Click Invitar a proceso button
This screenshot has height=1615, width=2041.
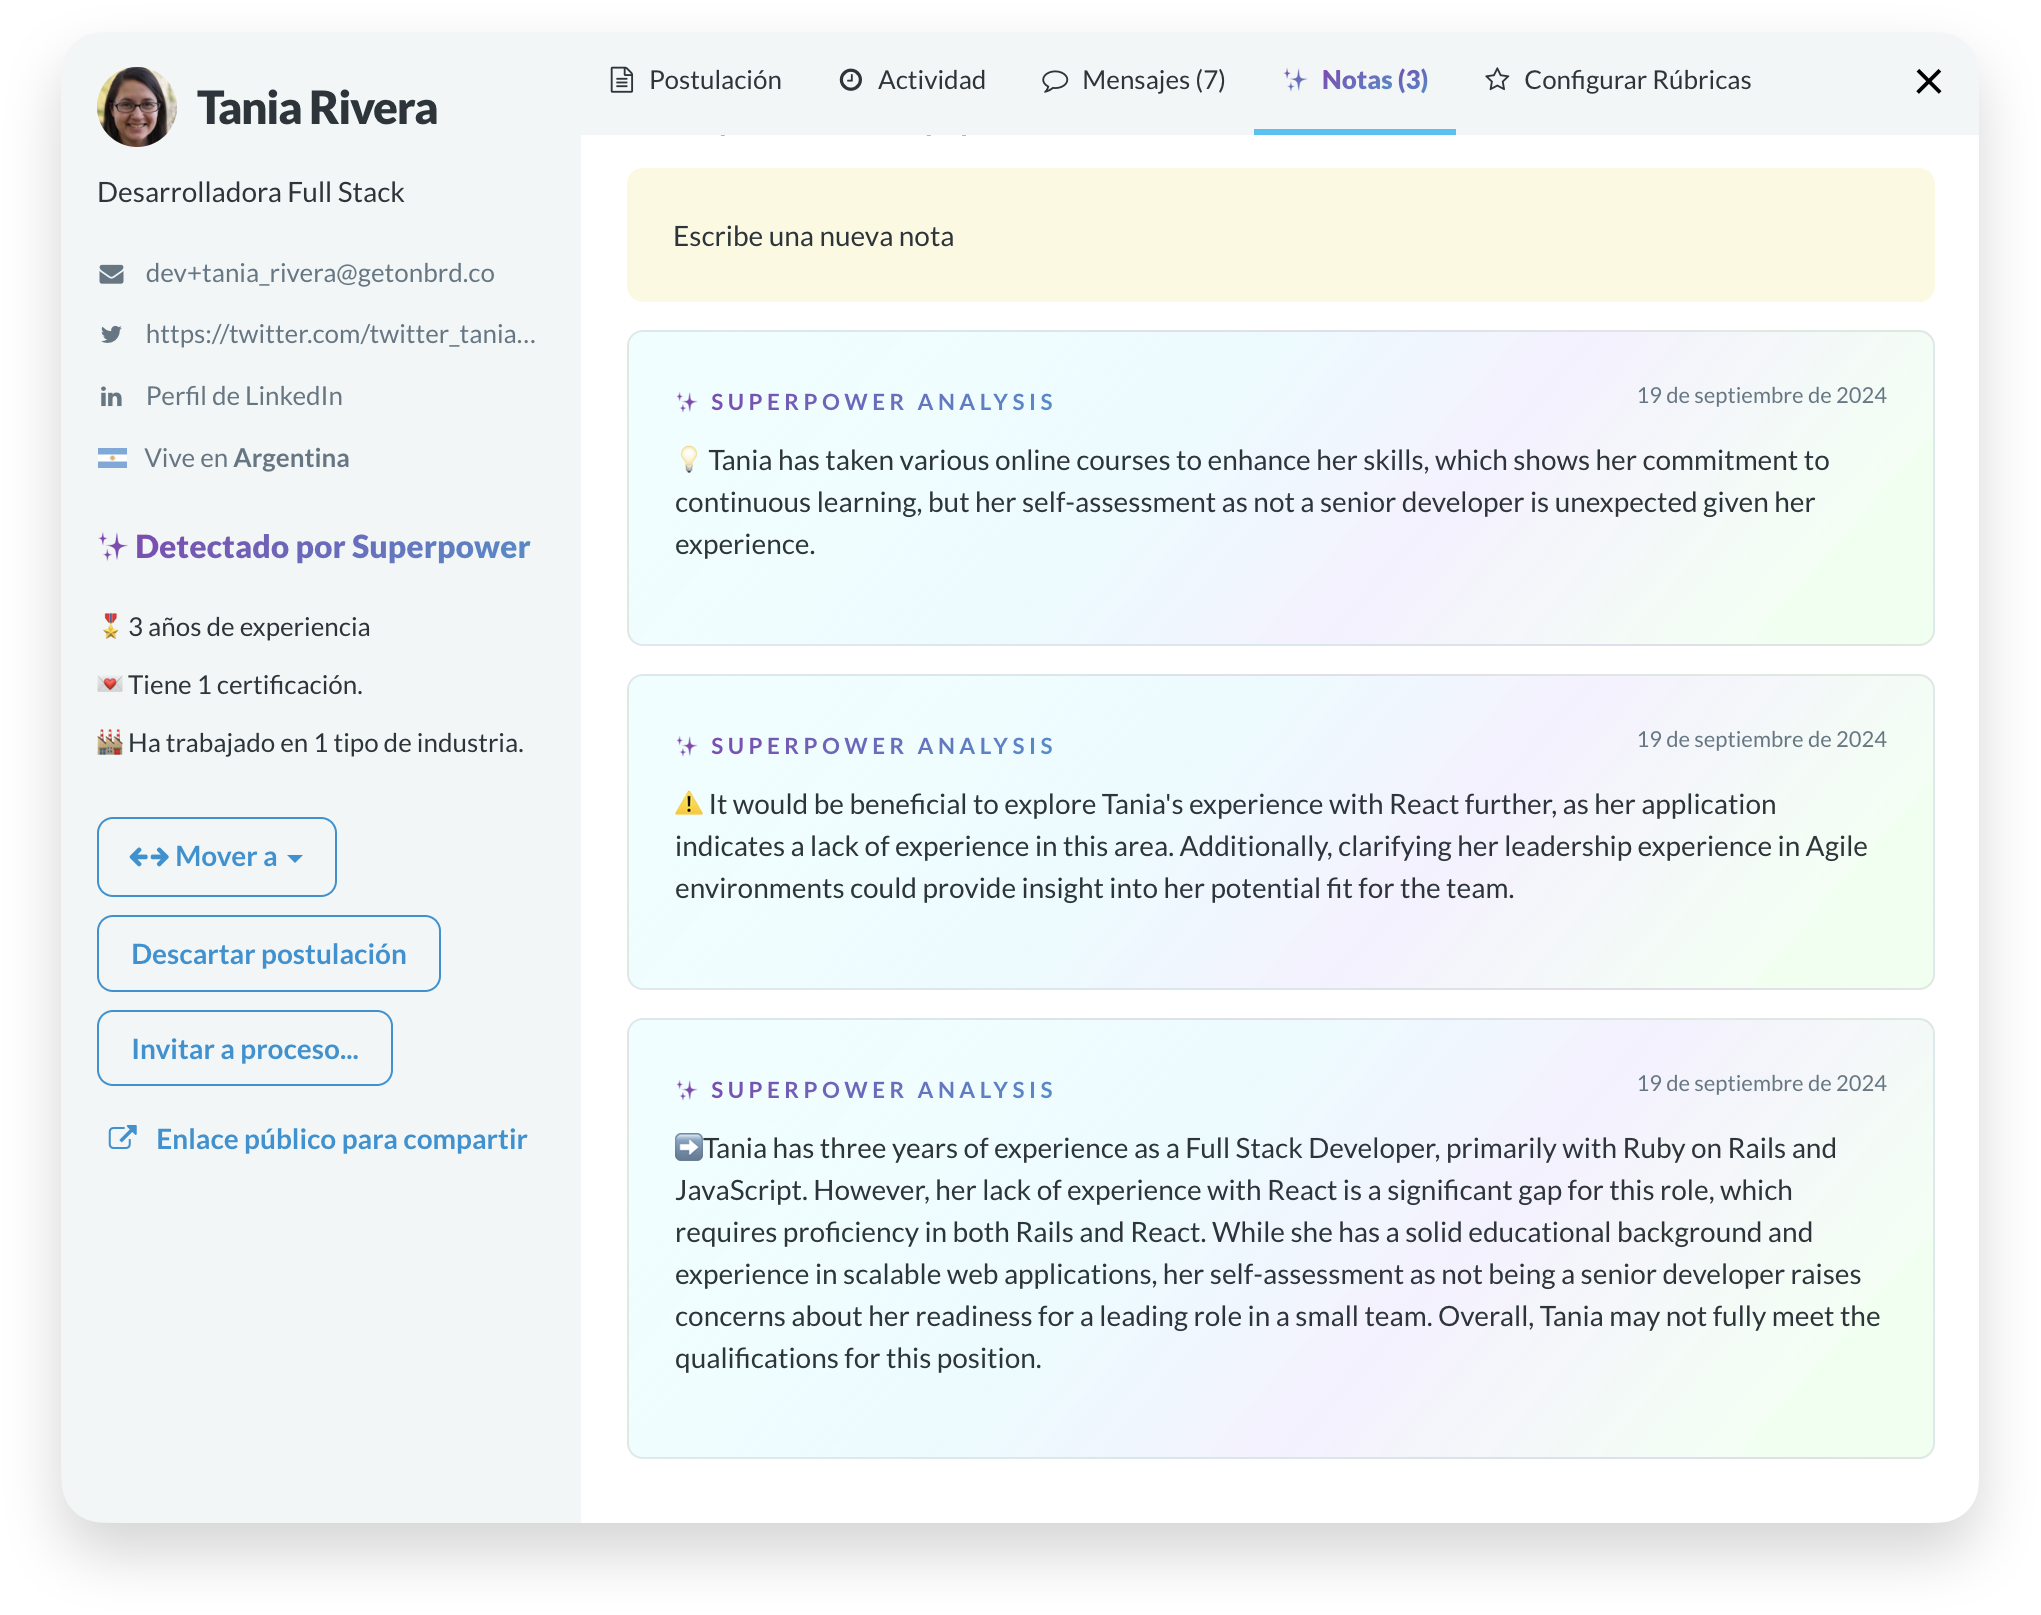[245, 1048]
